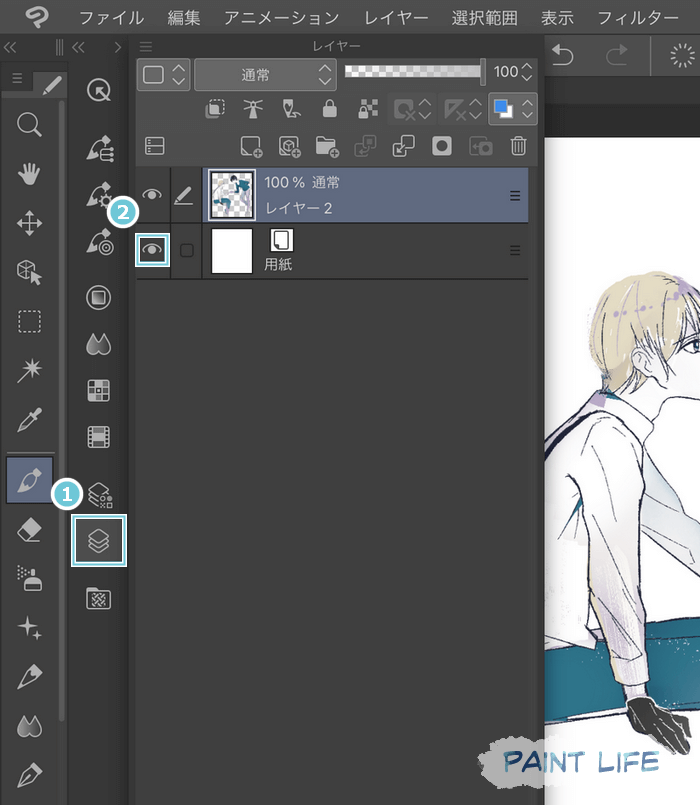
Task: Click the Undo arrow button
Action: coord(562,55)
